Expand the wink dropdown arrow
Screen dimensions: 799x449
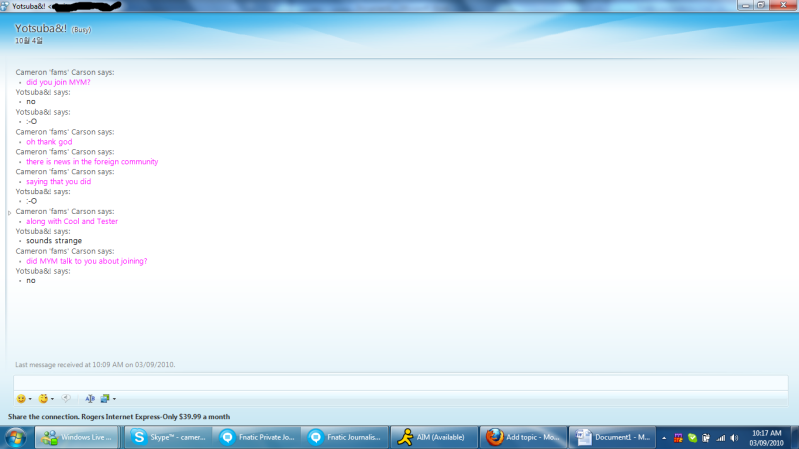pos(52,399)
